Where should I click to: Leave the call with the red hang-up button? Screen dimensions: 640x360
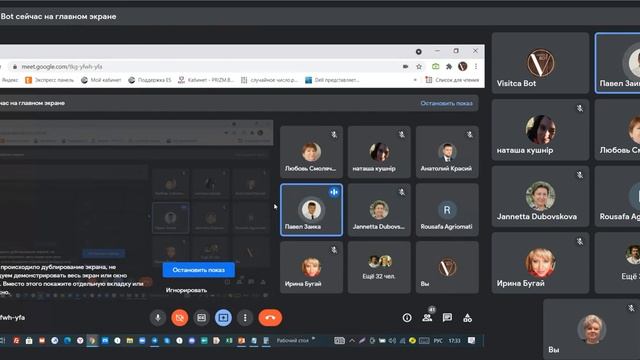click(270, 318)
